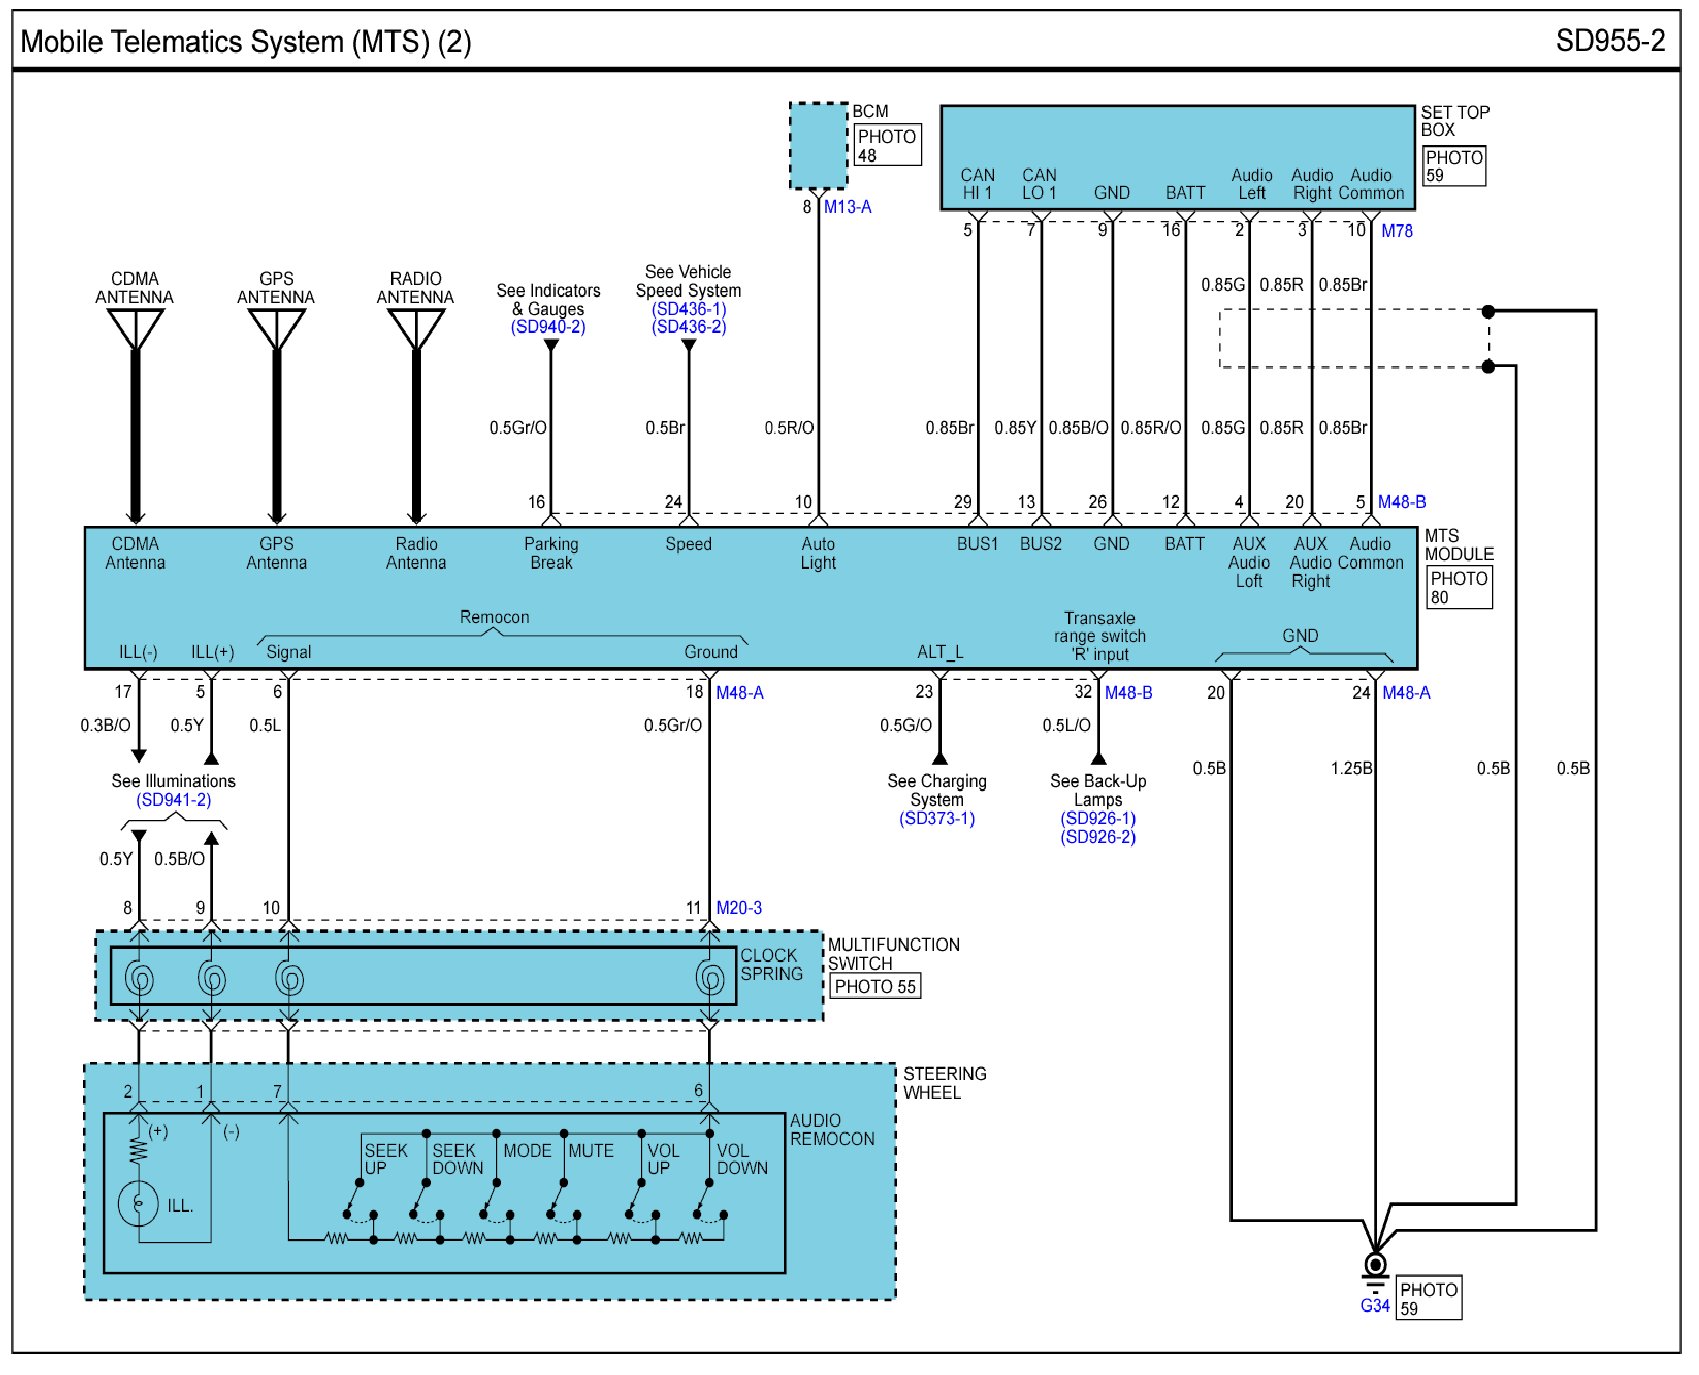Click the GPS antenna symbol
This screenshot has height=1375, width=1699.
276,328
